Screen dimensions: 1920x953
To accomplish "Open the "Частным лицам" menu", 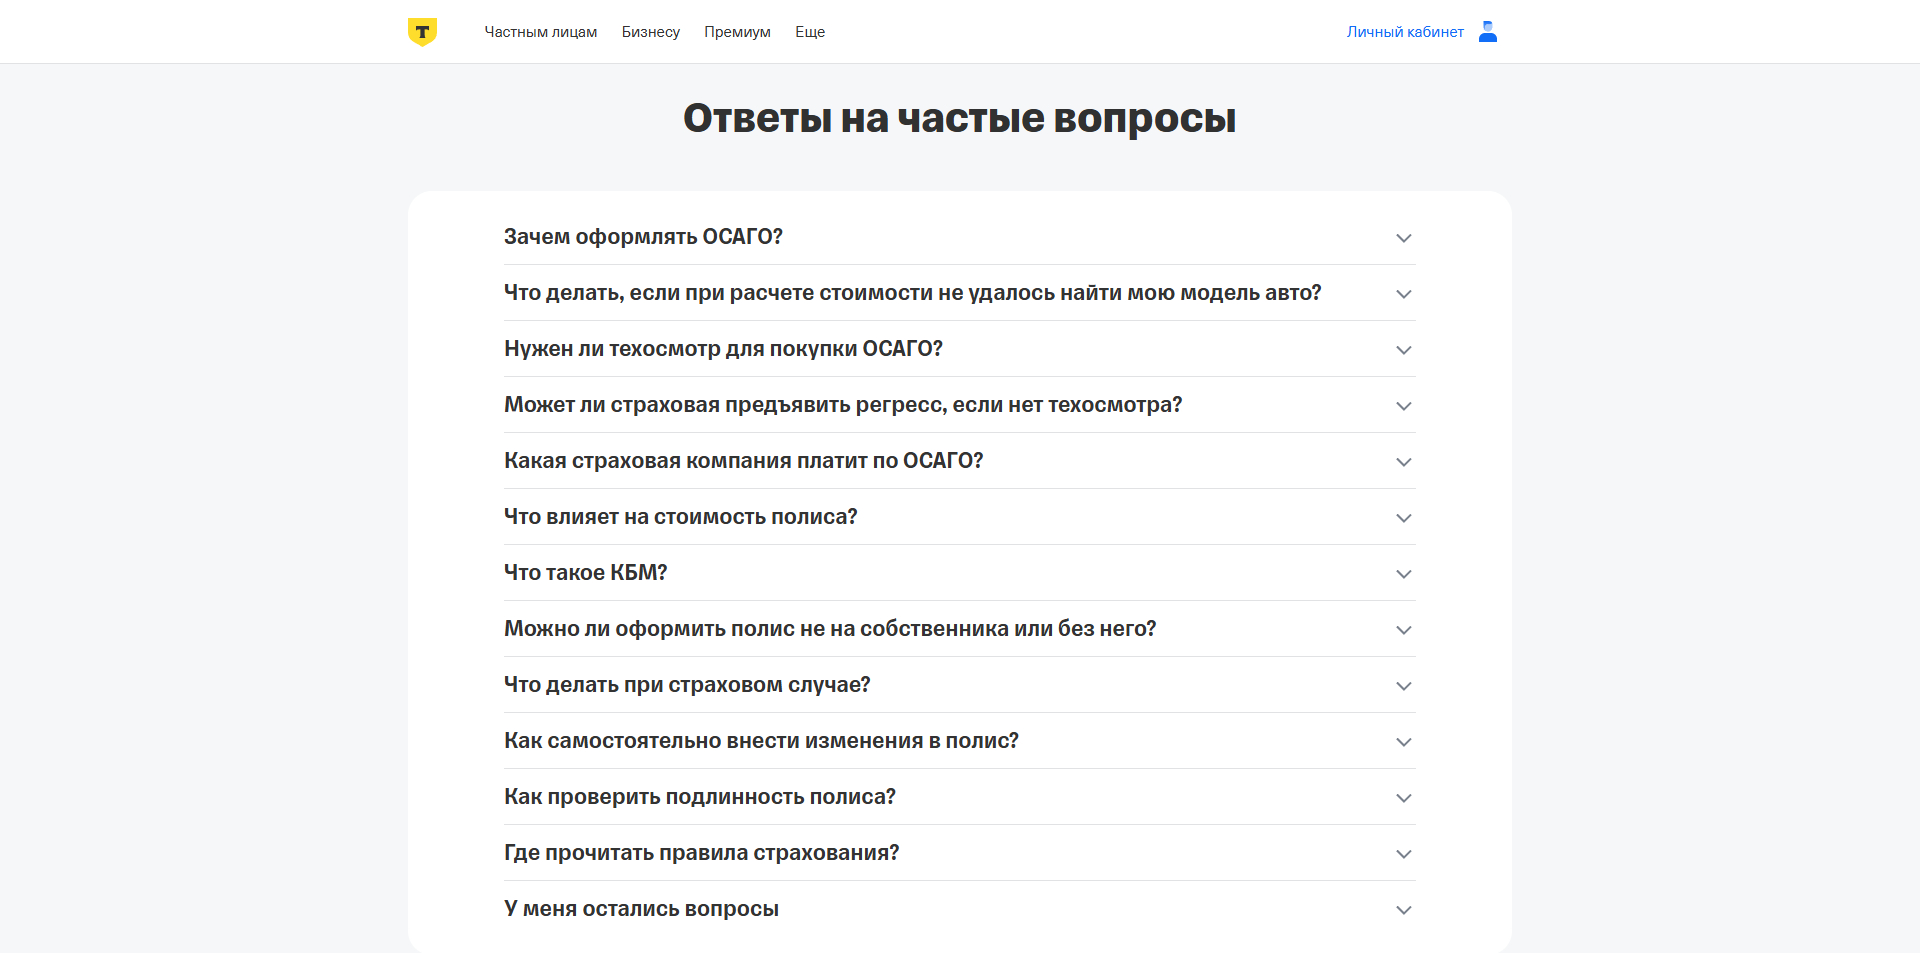I will [541, 31].
